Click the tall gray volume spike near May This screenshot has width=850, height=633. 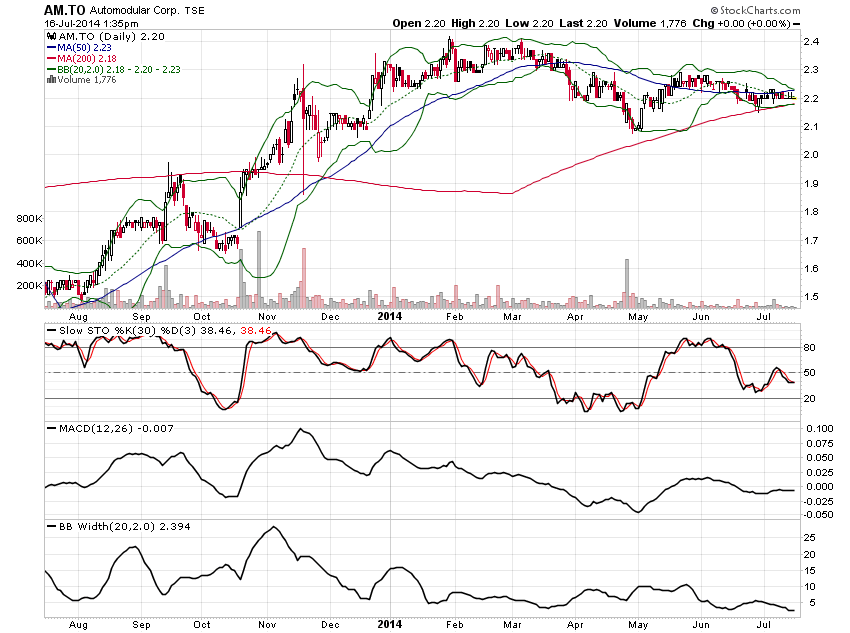[x=627, y=283]
